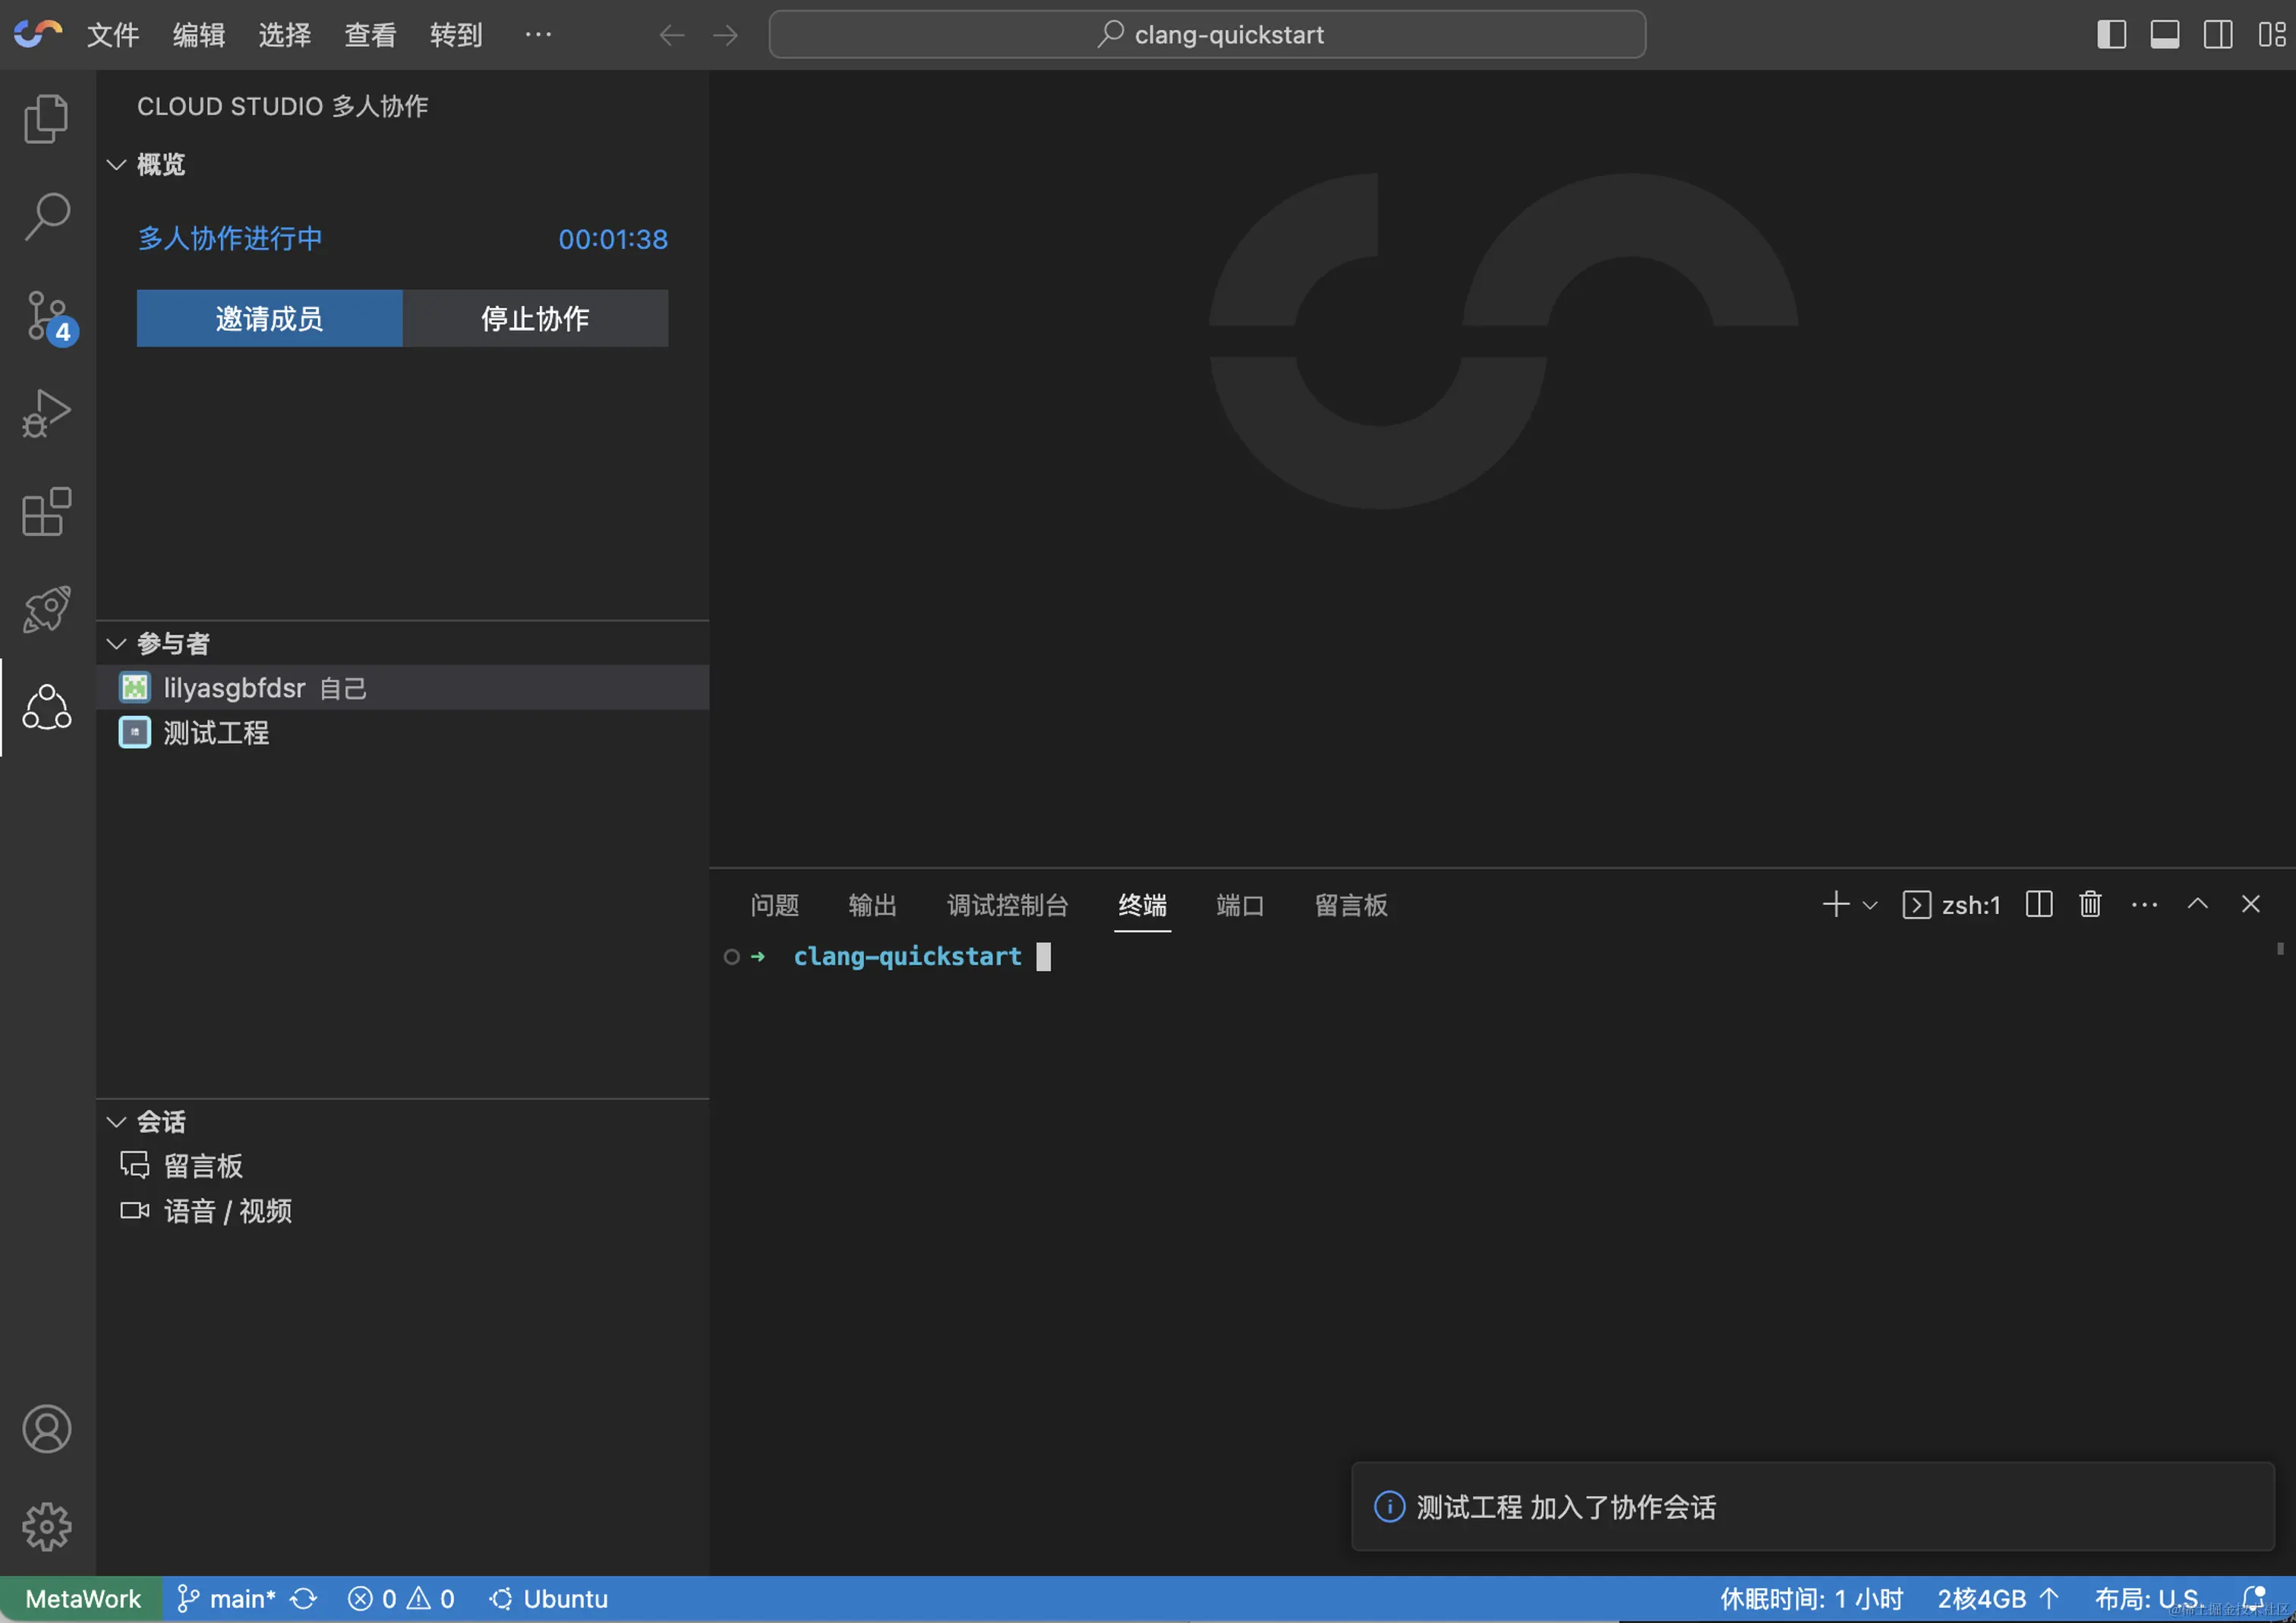Screen dimensions: 2296x1623
Task: Toggle primary sidebar visibility in title bar
Action: (2111, 35)
